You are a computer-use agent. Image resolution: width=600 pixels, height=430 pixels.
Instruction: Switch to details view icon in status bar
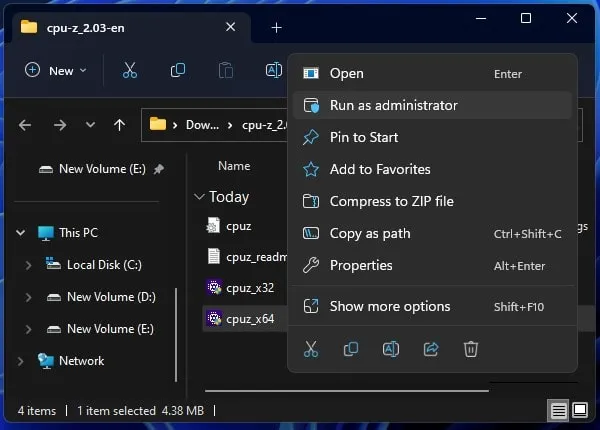point(558,411)
